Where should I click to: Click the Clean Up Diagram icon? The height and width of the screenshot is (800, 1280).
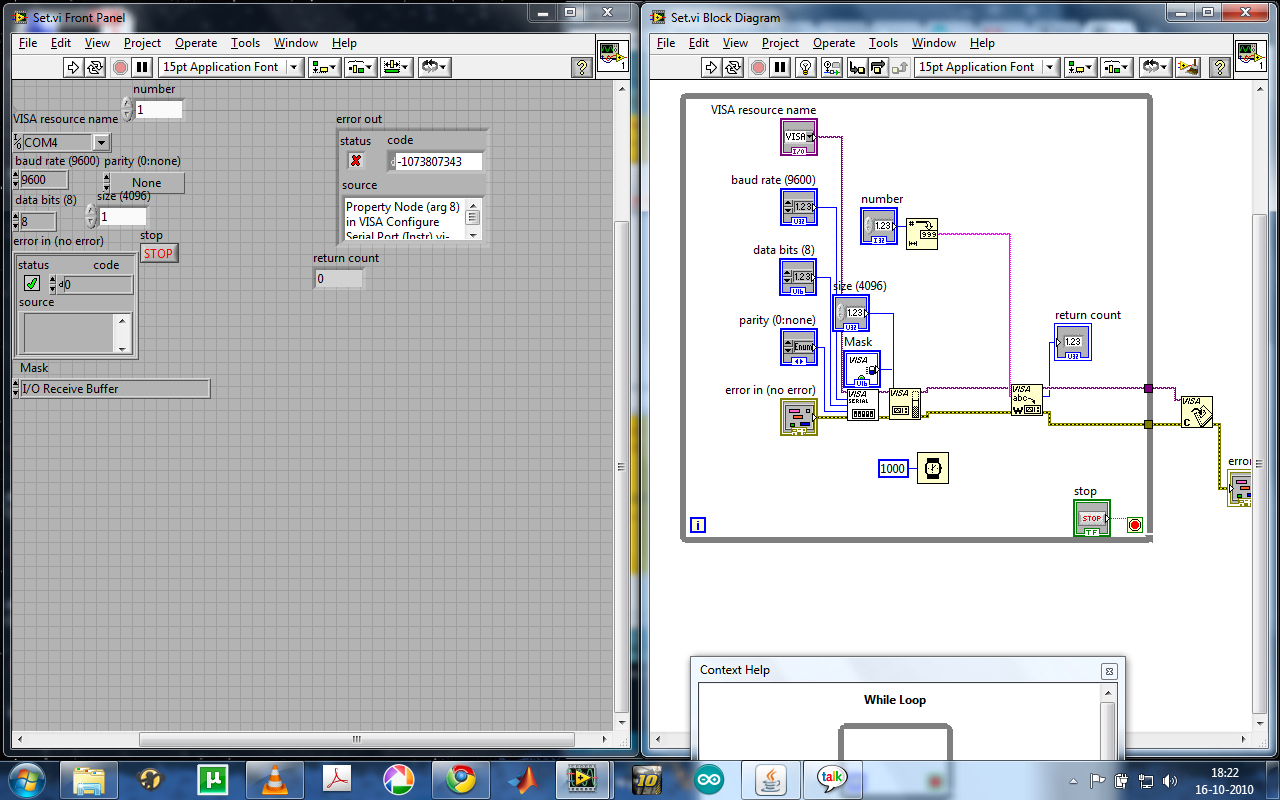pos(1188,67)
